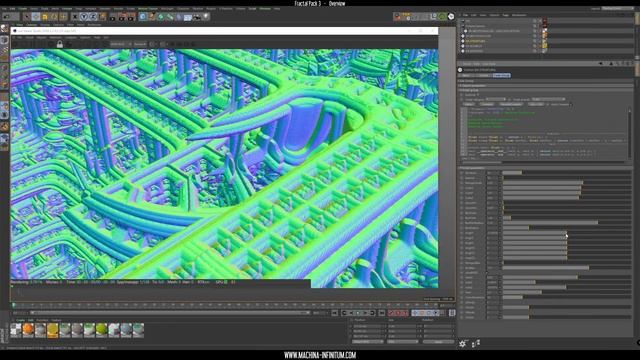Click the Camera object icon
This screenshot has width=640, height=360.
197,17
